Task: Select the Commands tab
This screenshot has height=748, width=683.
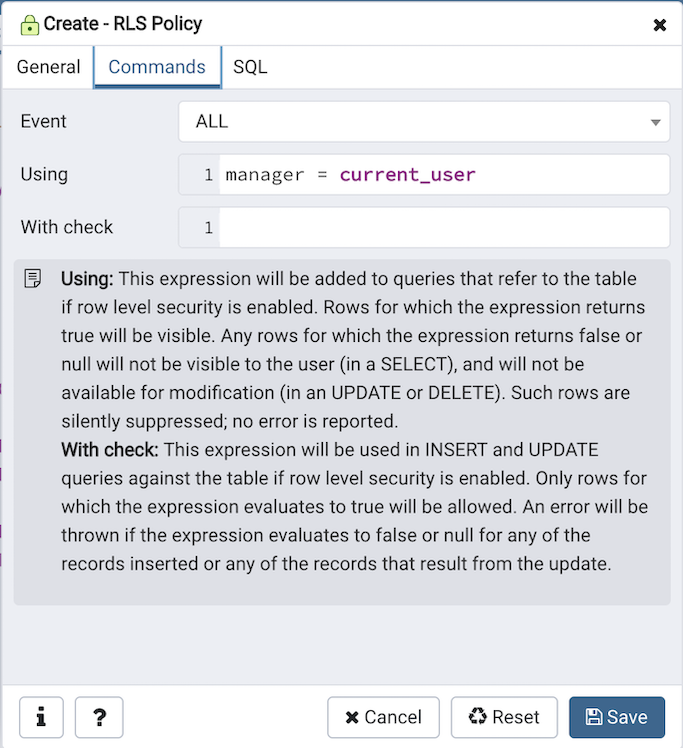Action: 157,67
